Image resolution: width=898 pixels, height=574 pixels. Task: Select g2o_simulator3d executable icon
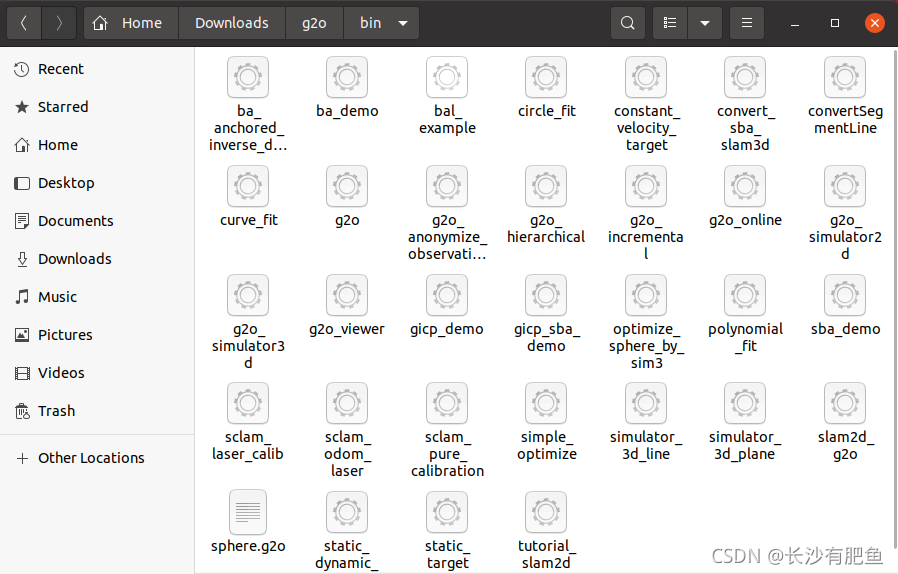point(248,295)
